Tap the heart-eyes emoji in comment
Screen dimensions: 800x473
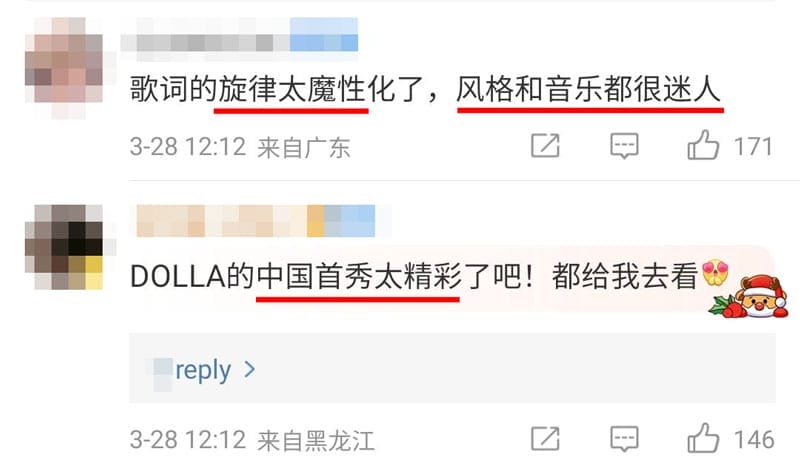click(x=715, y=273)
